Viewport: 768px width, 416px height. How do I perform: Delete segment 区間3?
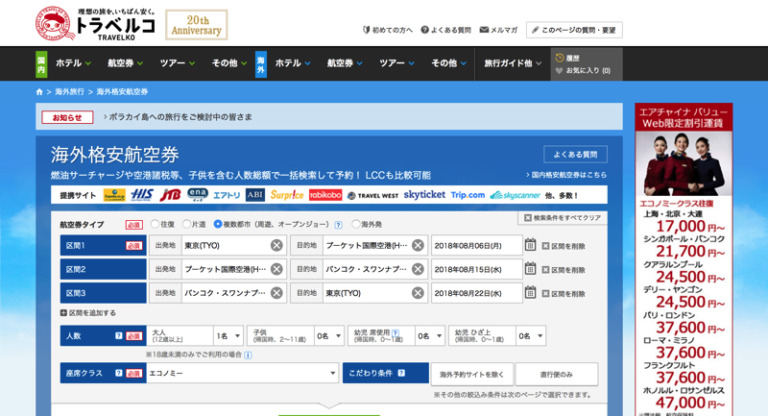click(563, 294)
